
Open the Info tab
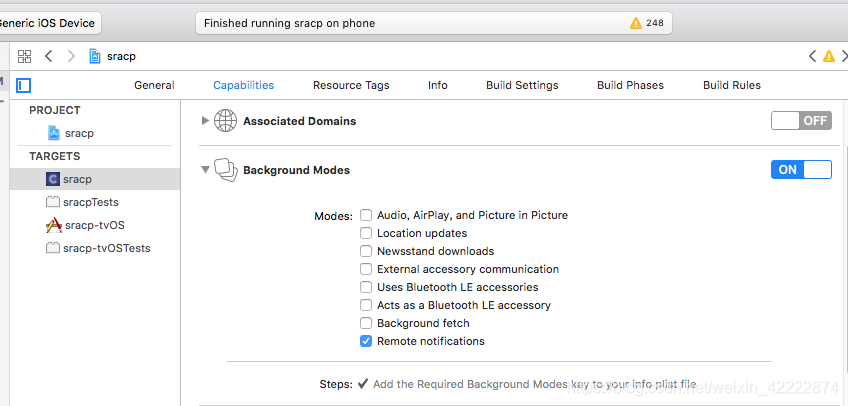pos(438,85)
